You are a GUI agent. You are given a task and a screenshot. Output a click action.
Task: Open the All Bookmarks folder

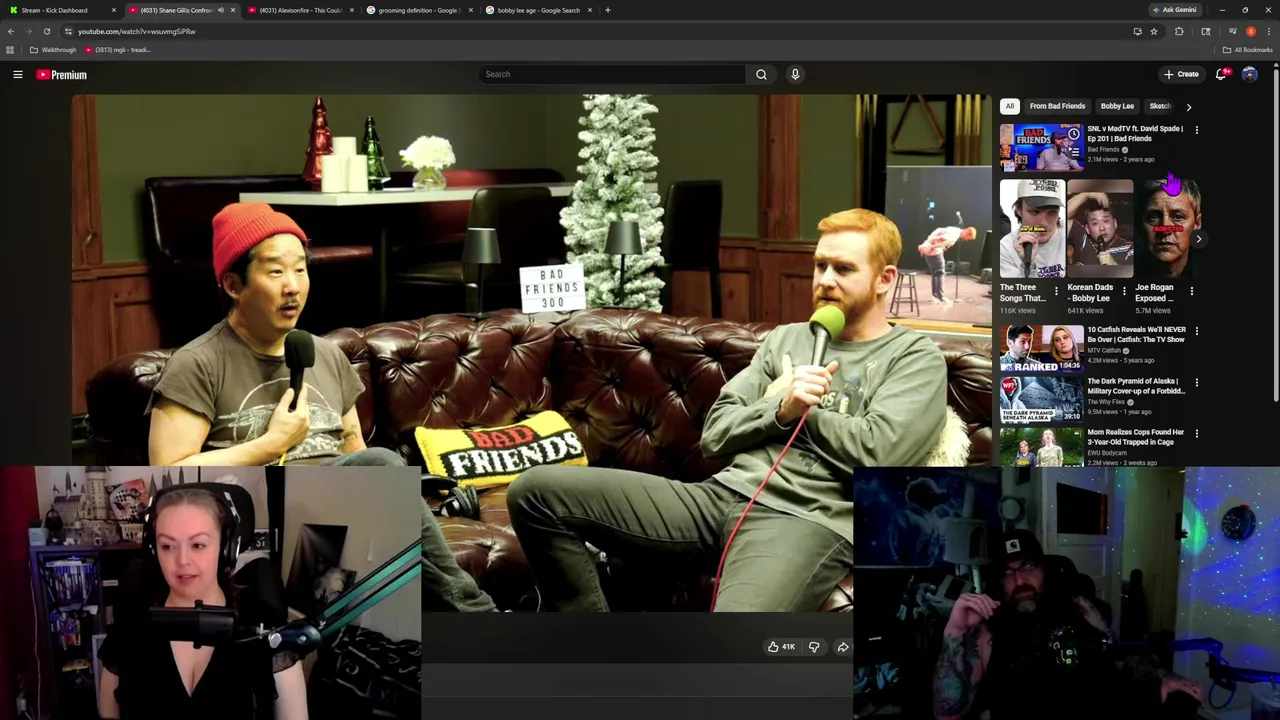[x=1246, y=50]
